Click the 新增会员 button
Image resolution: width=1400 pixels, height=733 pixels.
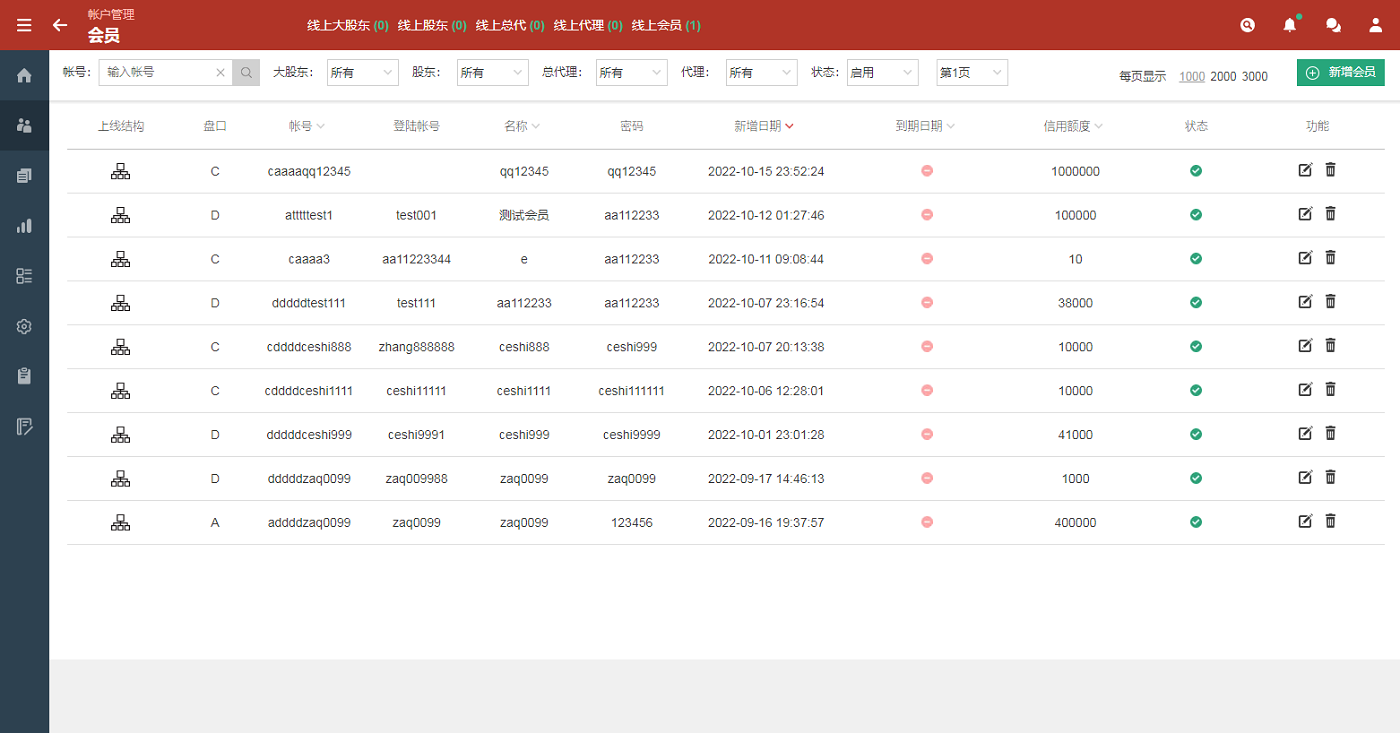[1340, 72]
